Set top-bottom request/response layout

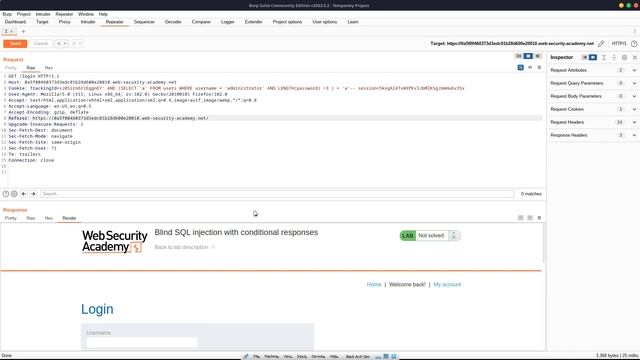pyautogui.click(x=528, y=56)
